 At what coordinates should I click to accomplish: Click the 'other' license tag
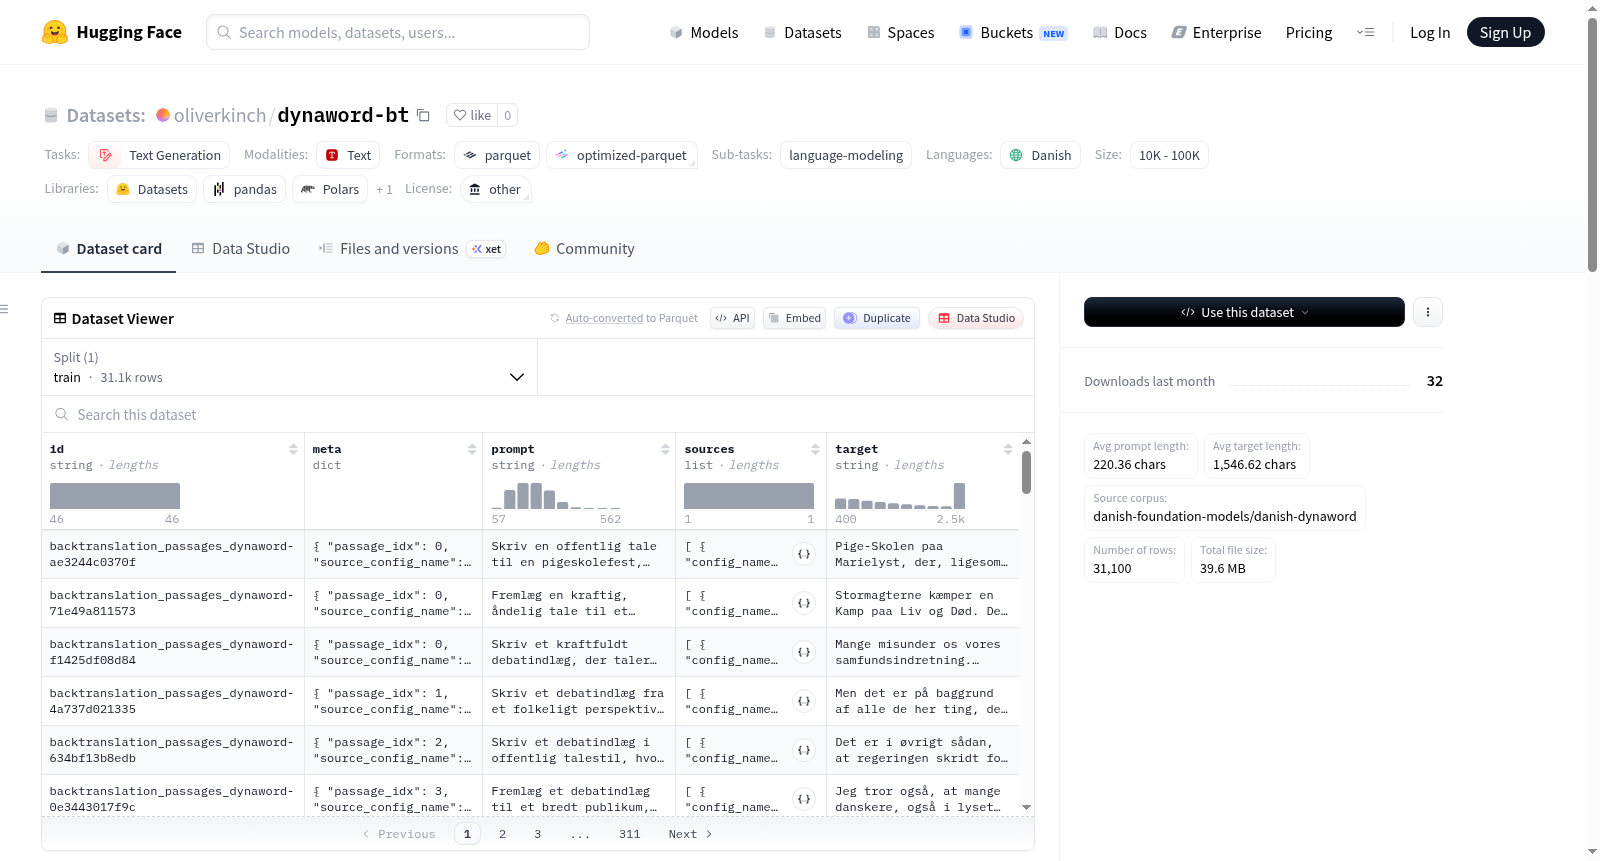pos(495,189)
